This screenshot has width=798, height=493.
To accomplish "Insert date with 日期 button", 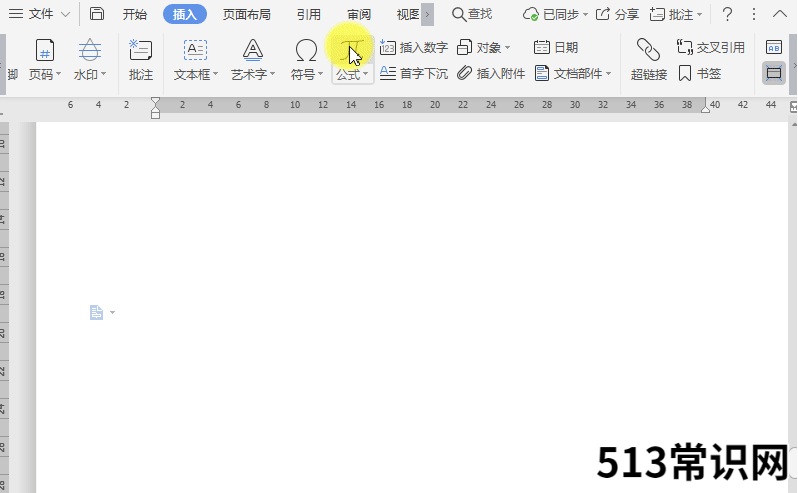I will (556, 48).
